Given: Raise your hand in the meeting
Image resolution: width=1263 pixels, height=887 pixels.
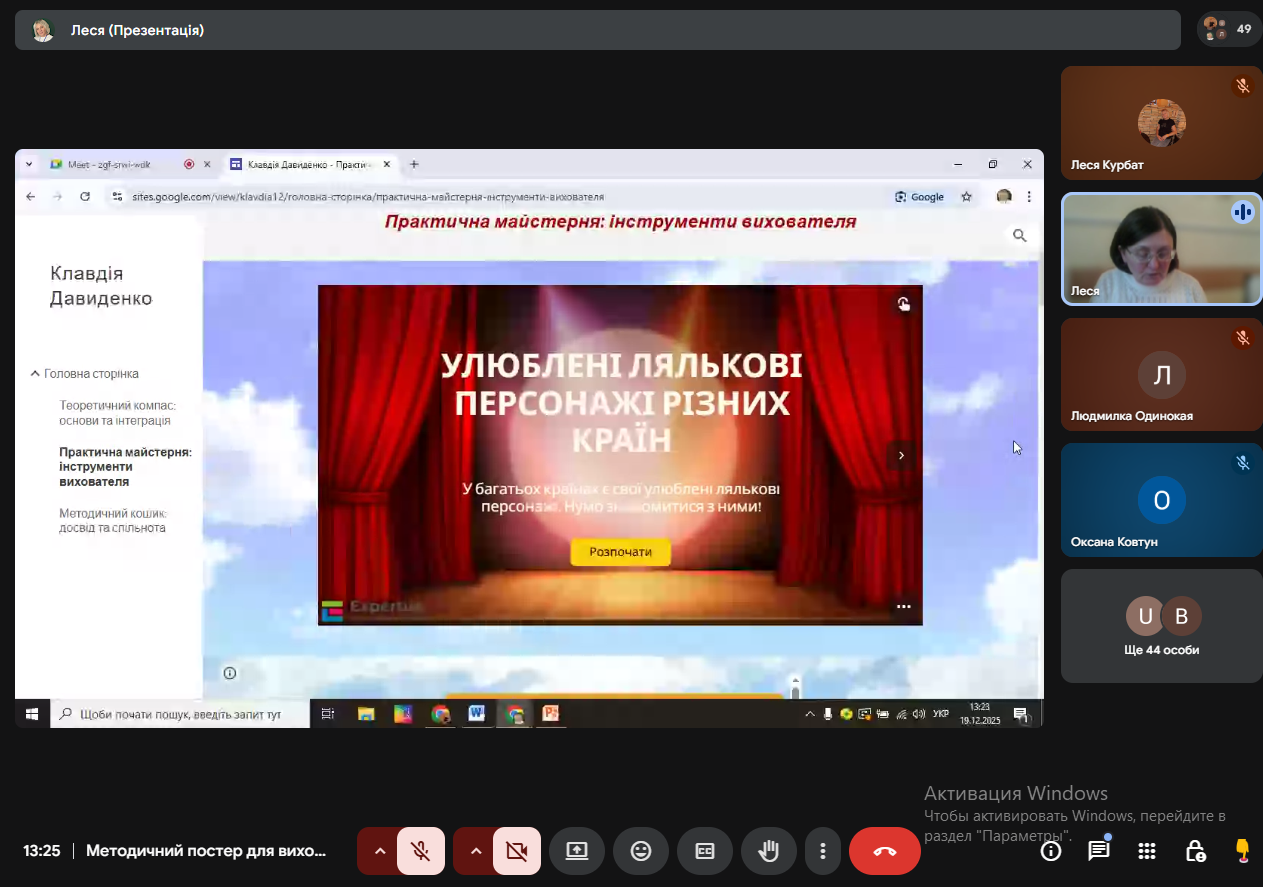Looking at the screenshot, I should click(768, 851).
